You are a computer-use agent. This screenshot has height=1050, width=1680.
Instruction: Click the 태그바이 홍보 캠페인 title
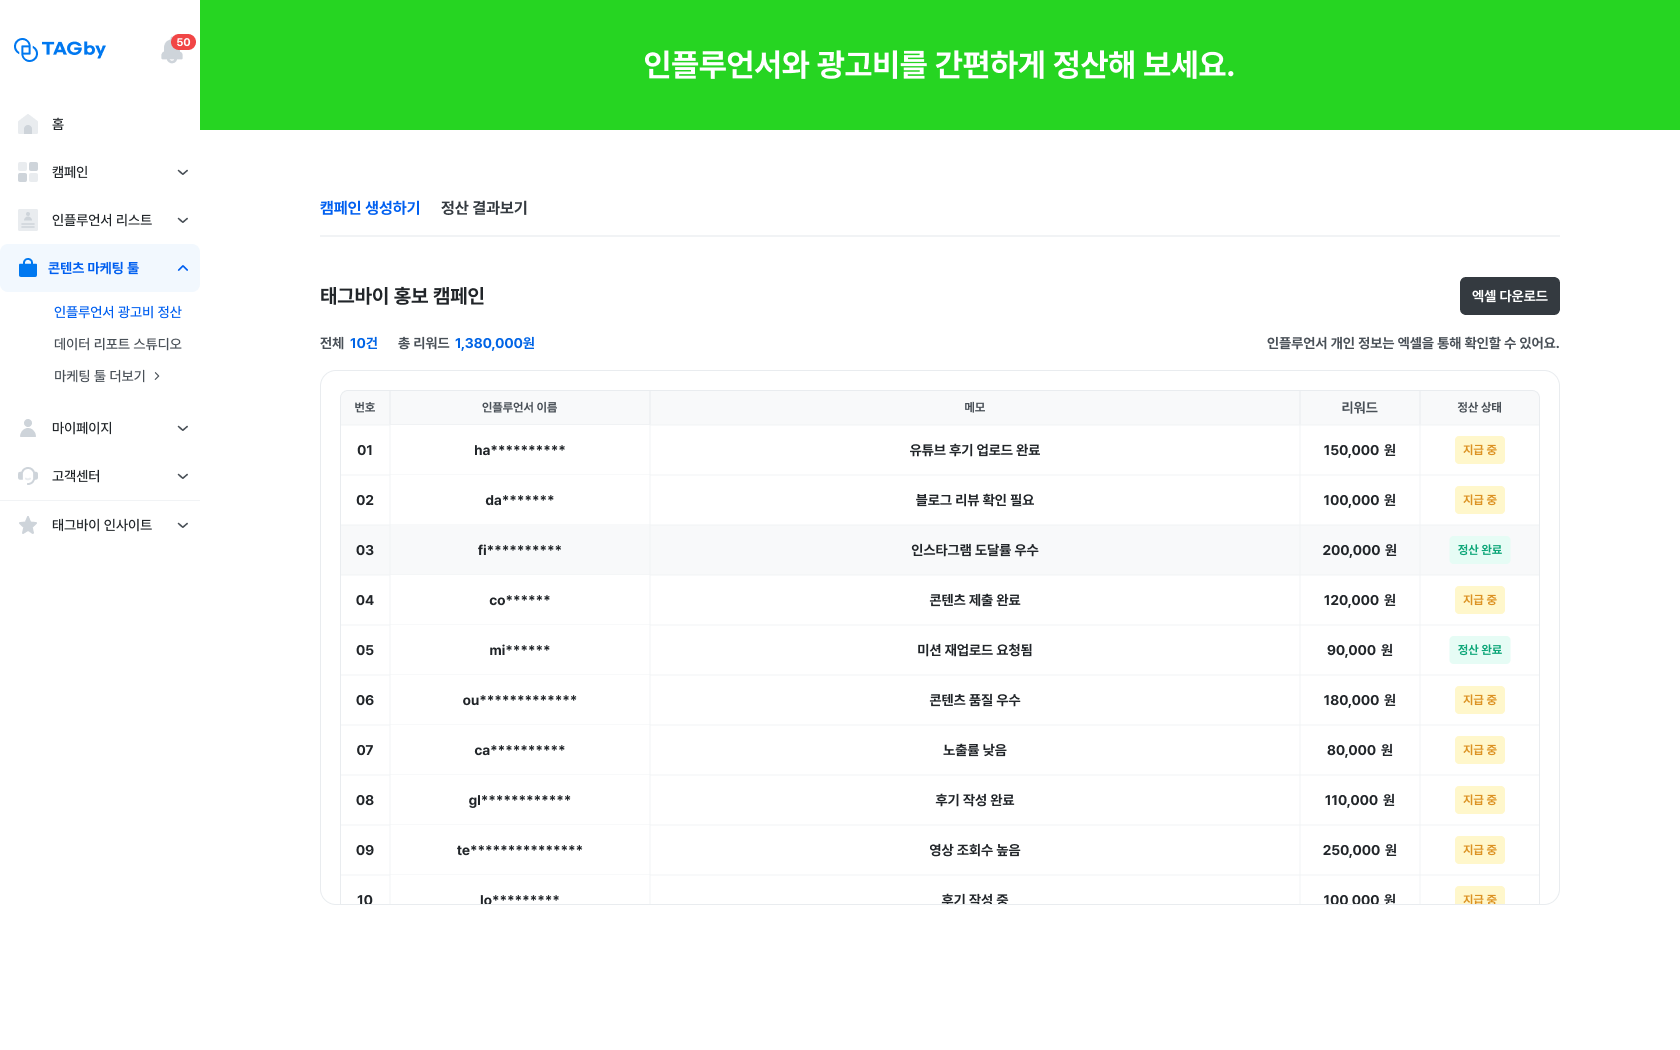[x=402, y=296]
